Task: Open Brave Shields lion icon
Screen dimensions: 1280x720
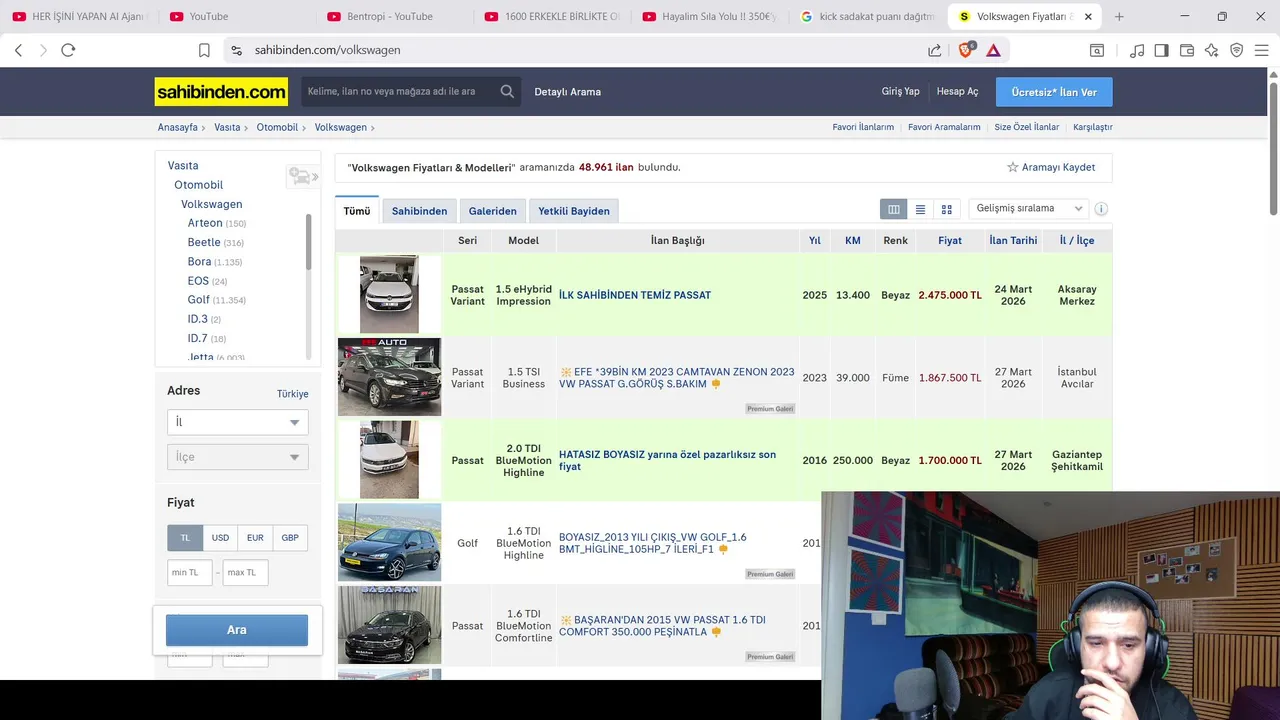Action: 966,50
